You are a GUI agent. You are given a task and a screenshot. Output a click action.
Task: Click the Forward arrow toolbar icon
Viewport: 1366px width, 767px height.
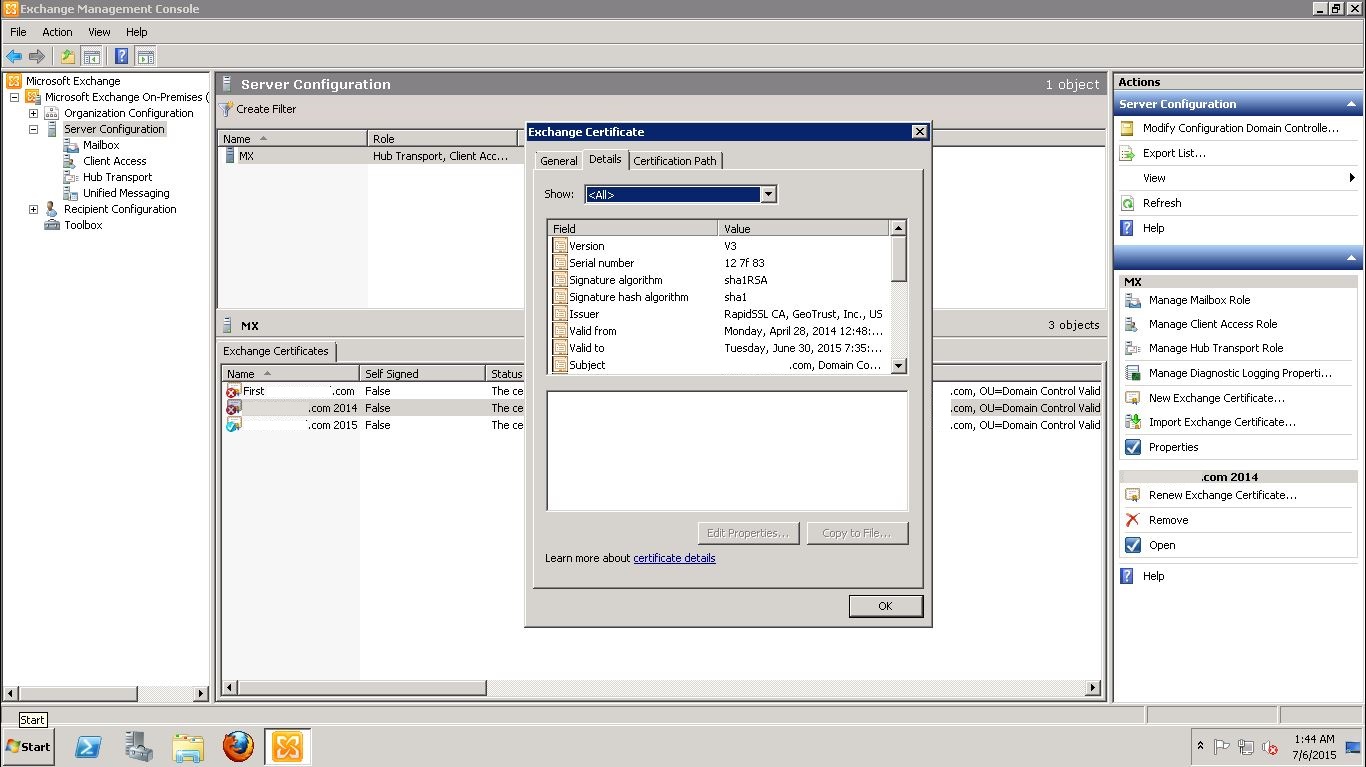click(37, 57)
